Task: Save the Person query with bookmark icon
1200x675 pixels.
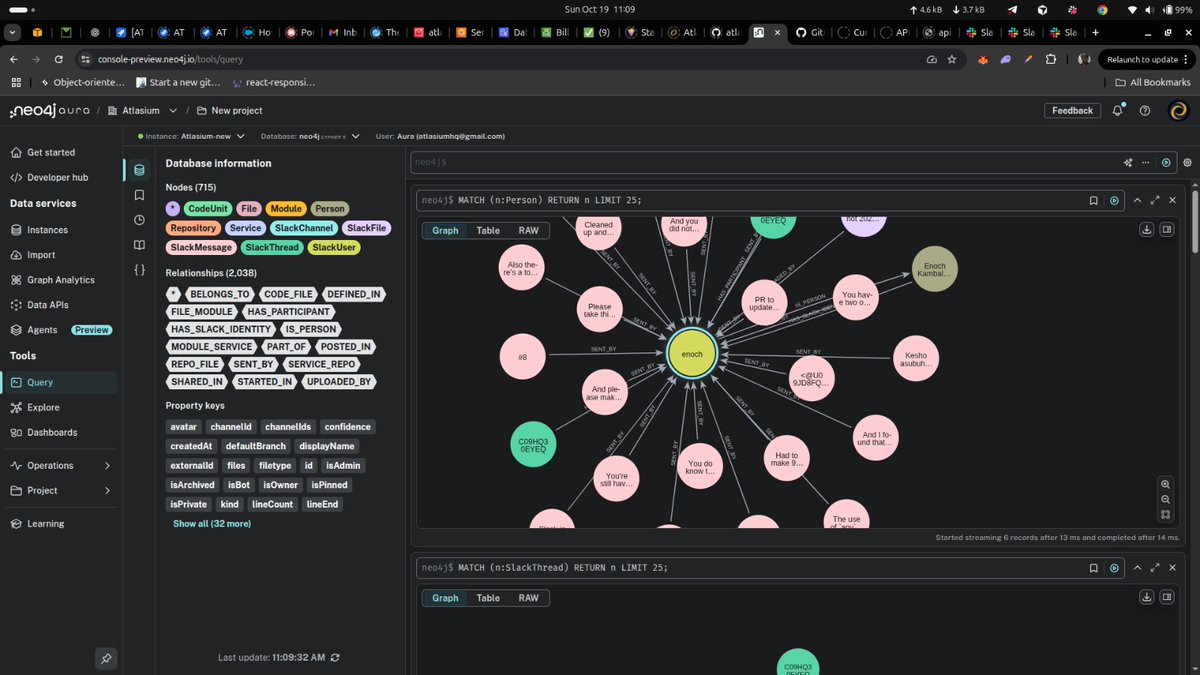Action: [1094, 200]
